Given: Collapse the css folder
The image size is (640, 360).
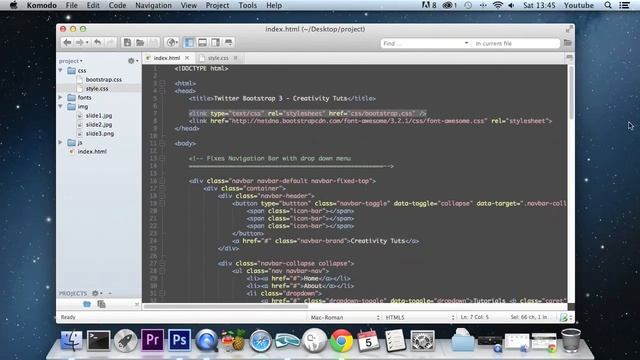Looking at the screenshot, I should (x=61, y=71).
